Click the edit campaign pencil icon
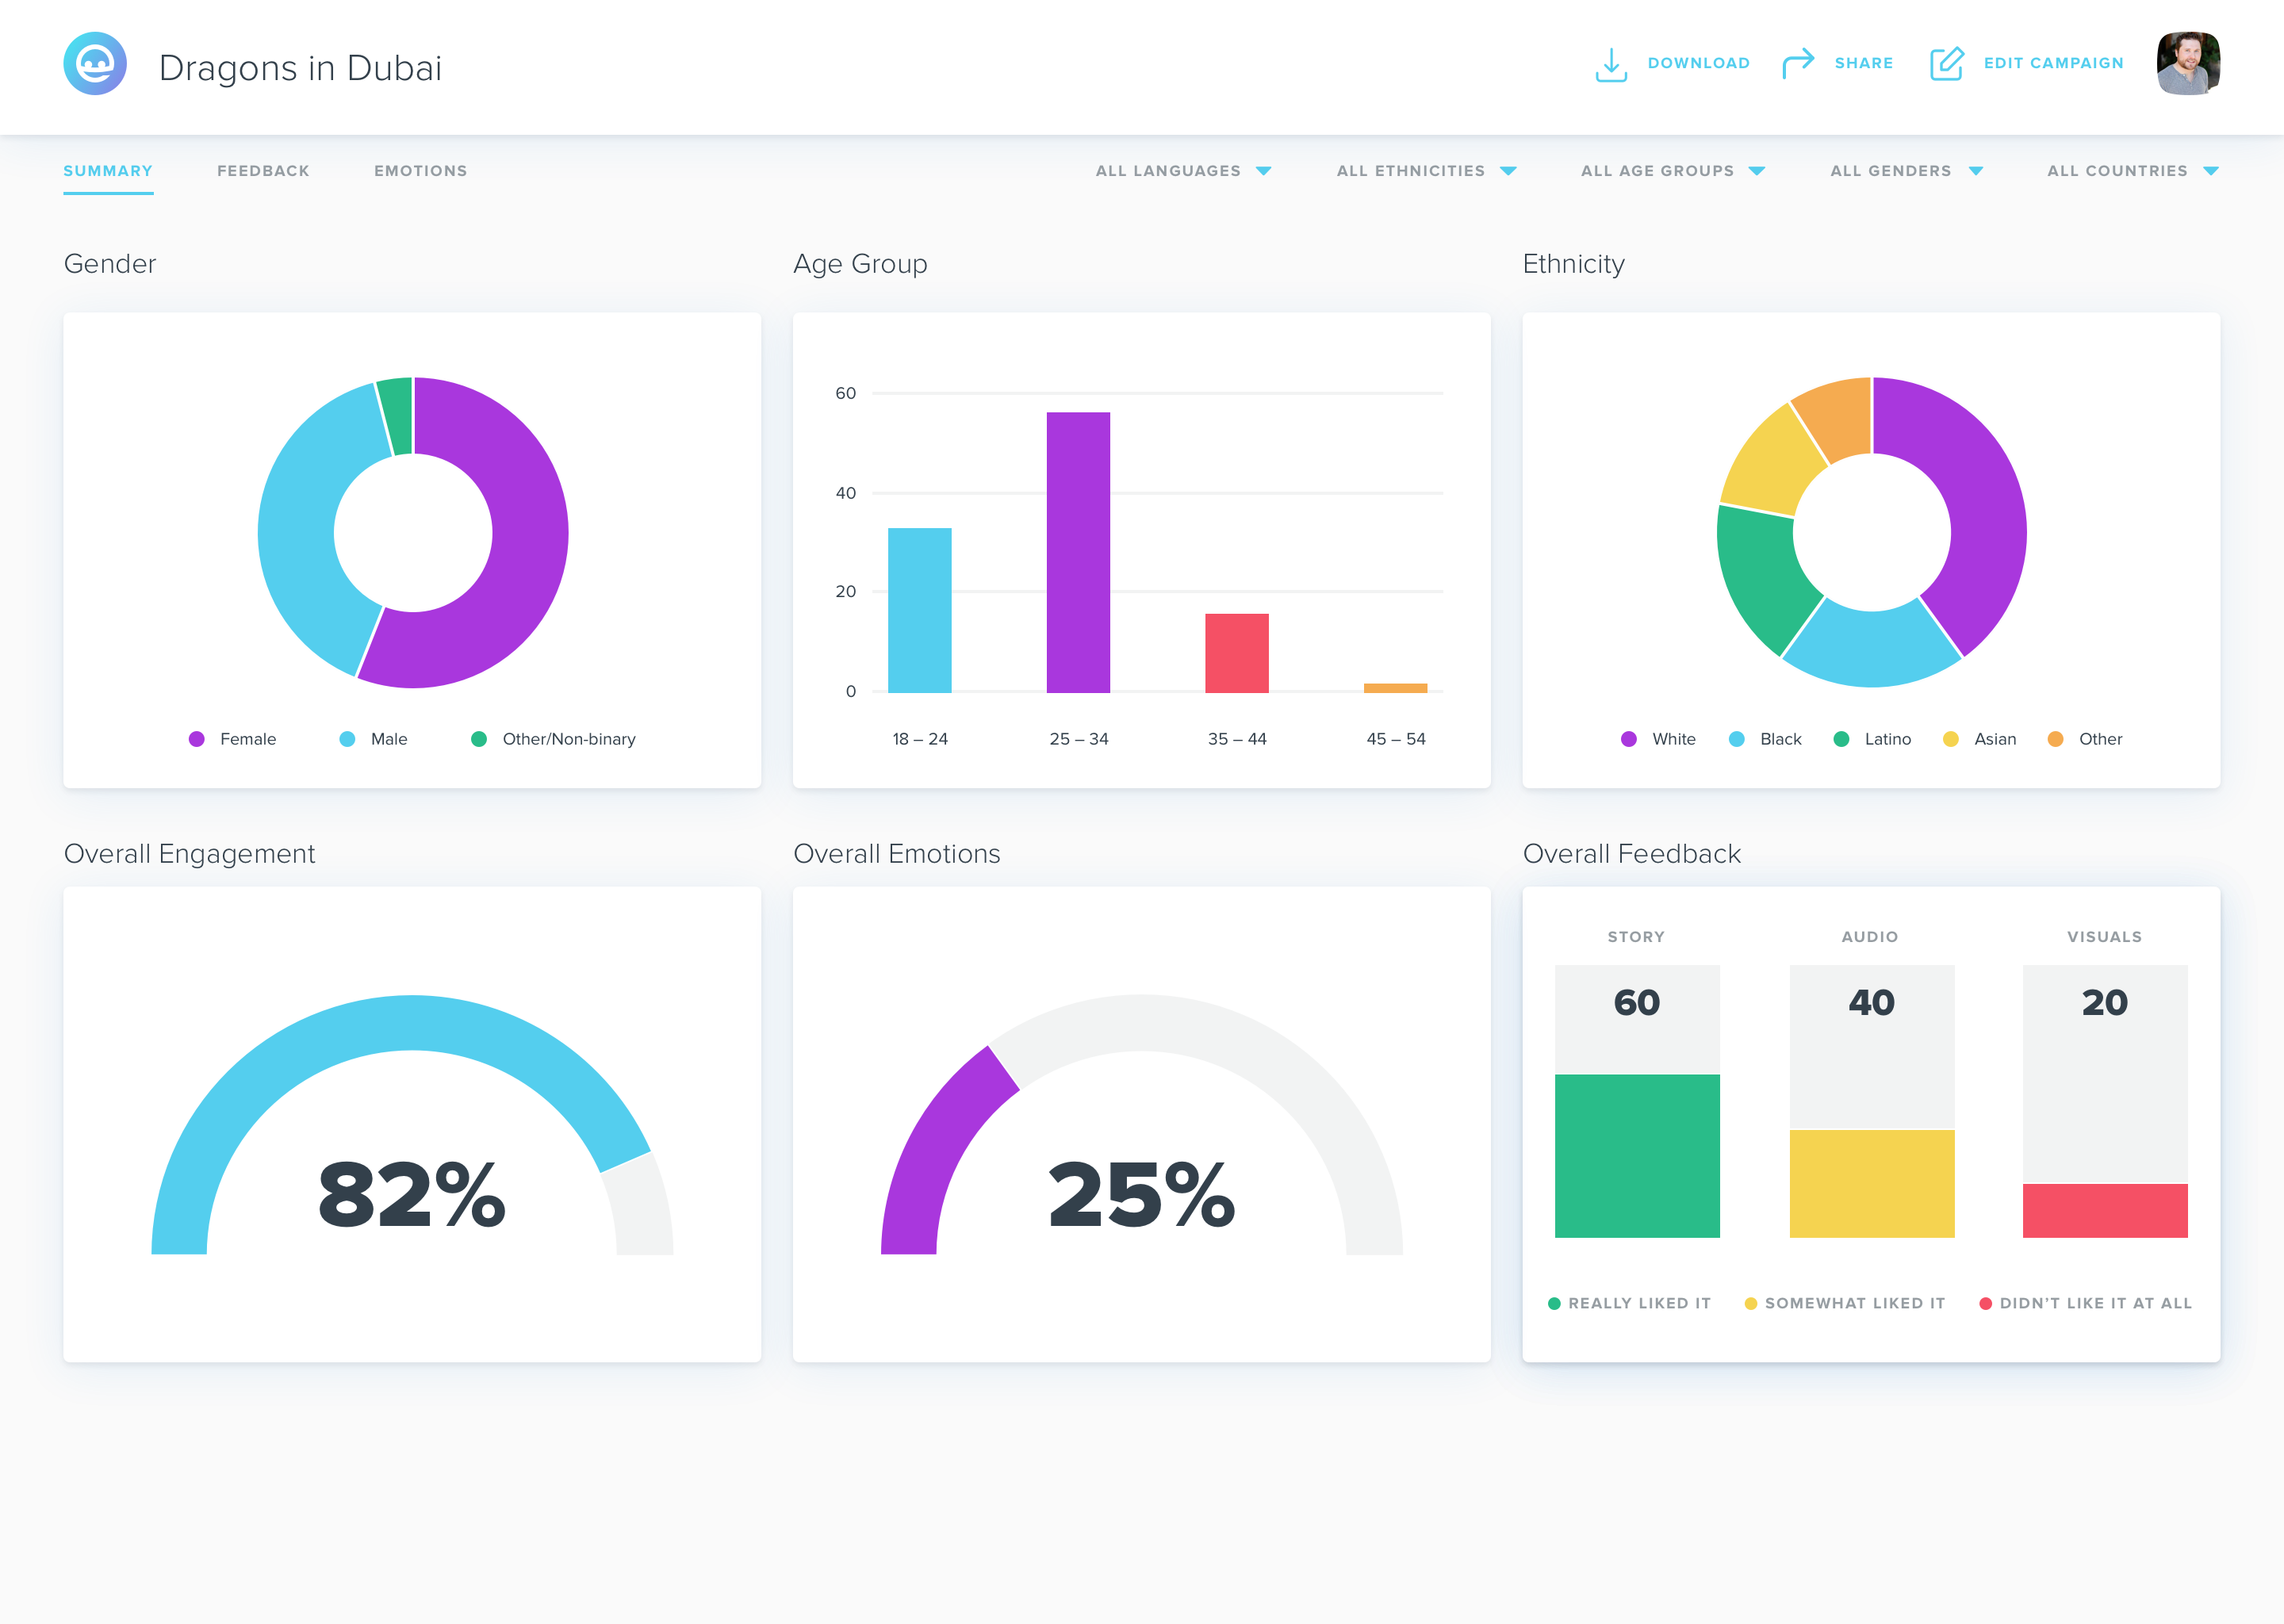The height and width of the screenshot is (1624, 2284). click(x=1946, y=64)
